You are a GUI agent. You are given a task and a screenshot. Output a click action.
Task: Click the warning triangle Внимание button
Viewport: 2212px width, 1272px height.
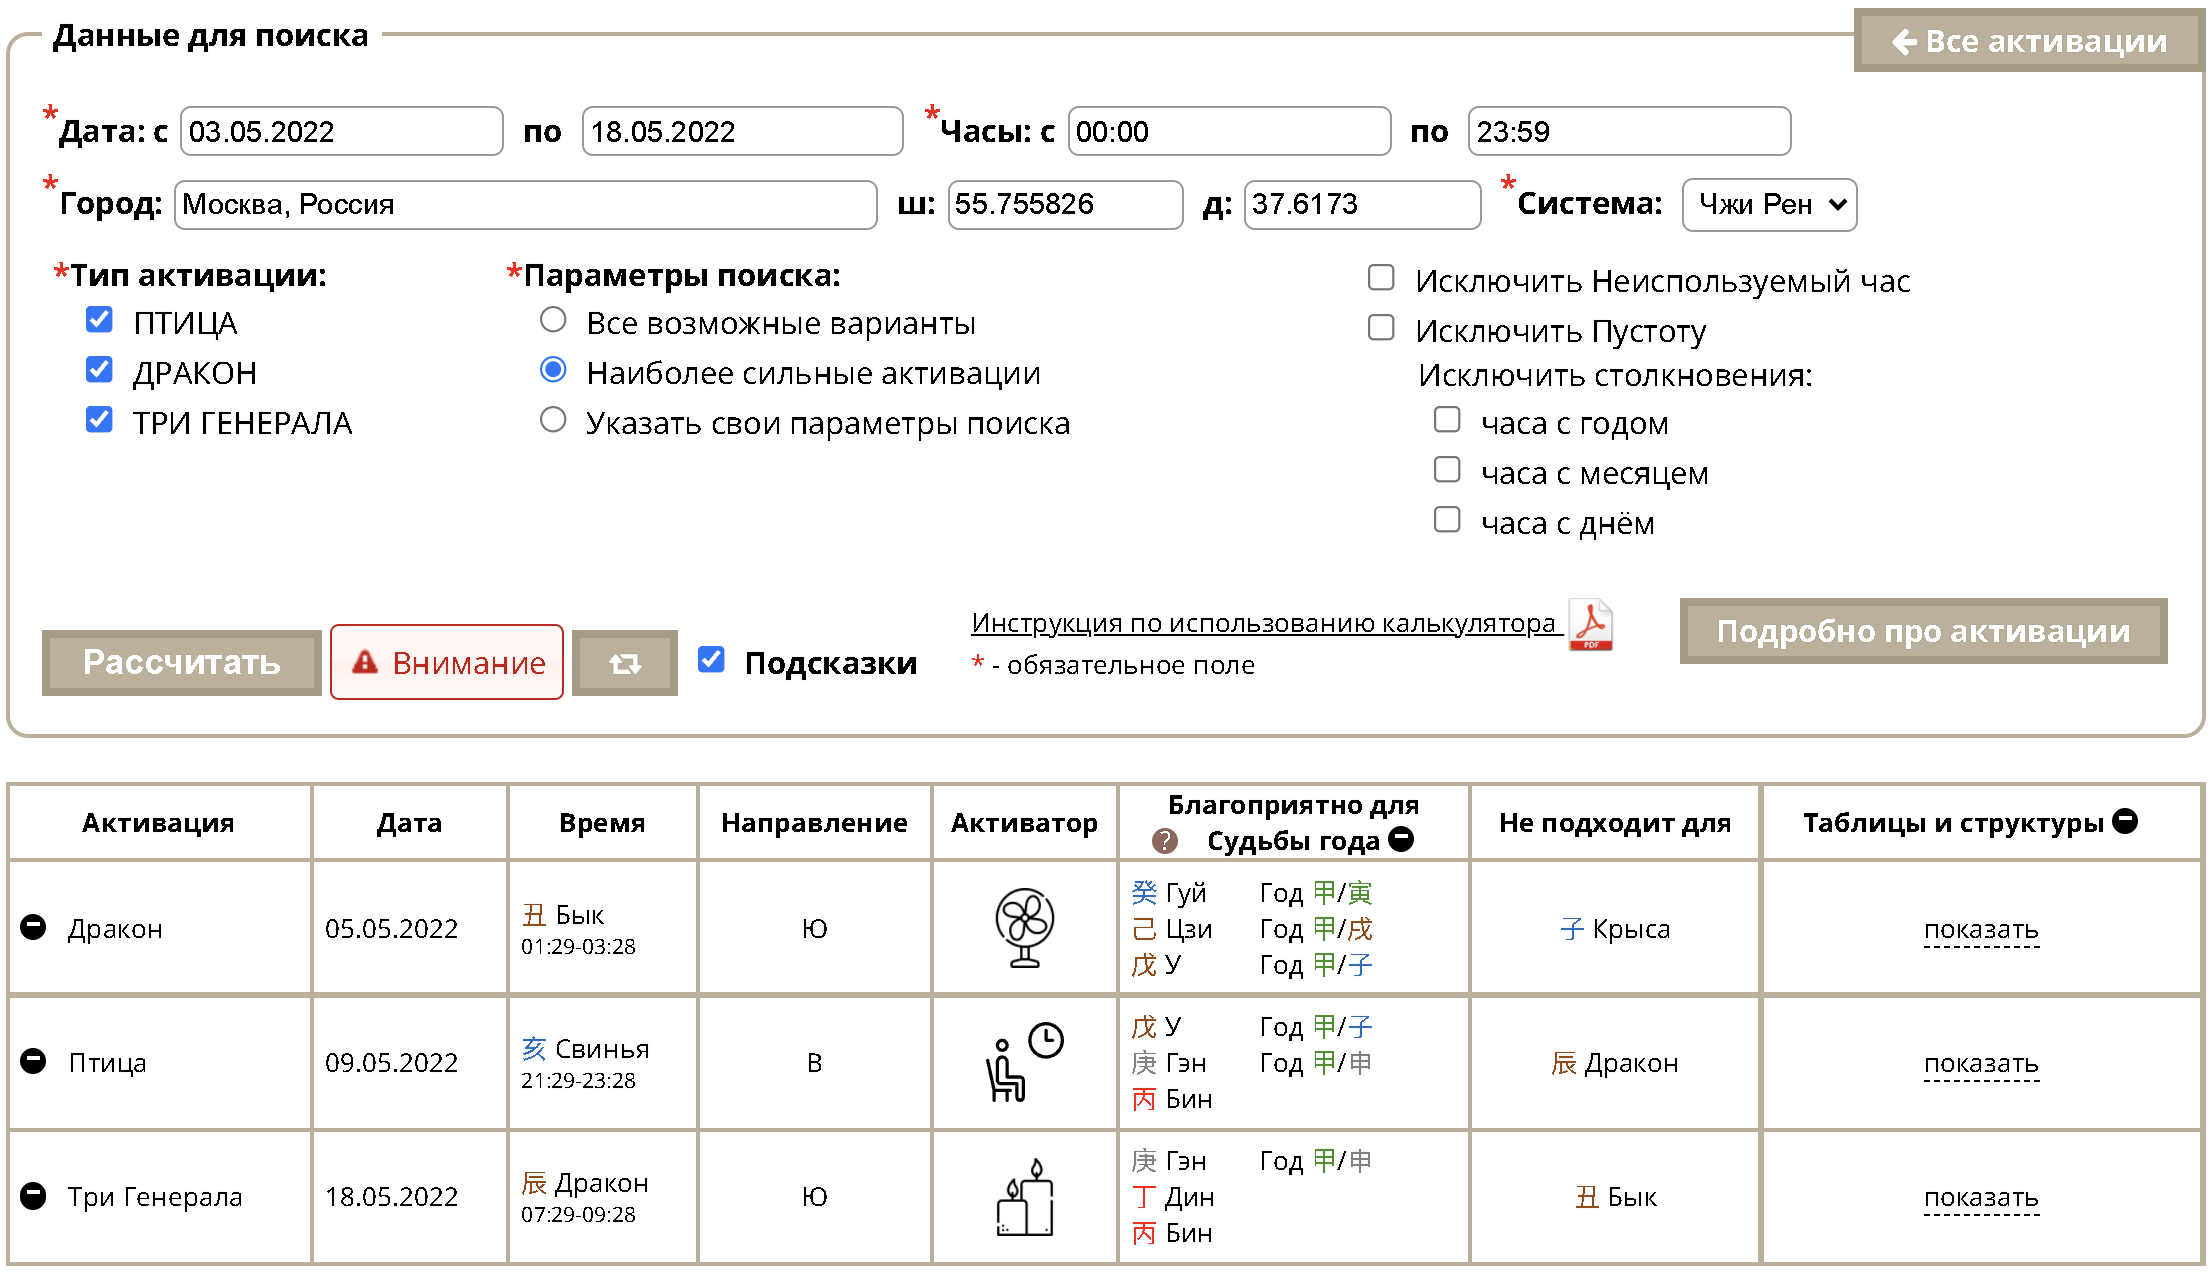pos(447,662)
